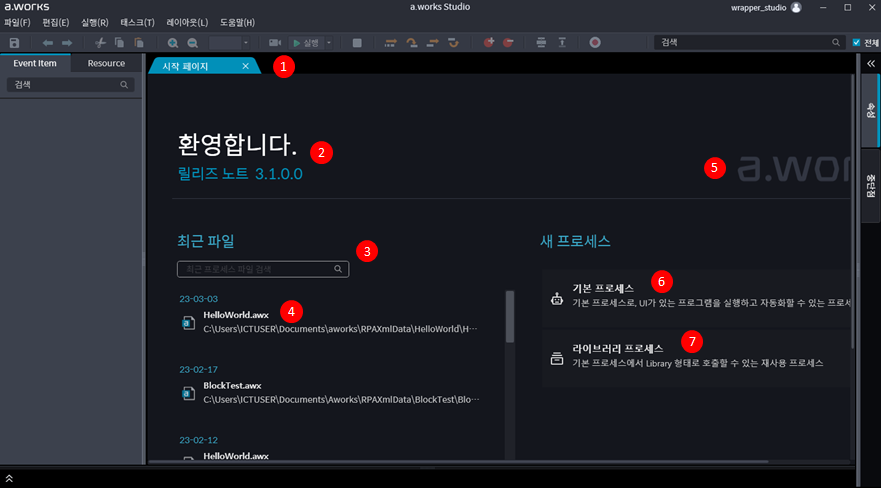Click the 23-02-12 date label
This screenshot has height=488, width=881.
pyautogui.click(x=198, y=440)
